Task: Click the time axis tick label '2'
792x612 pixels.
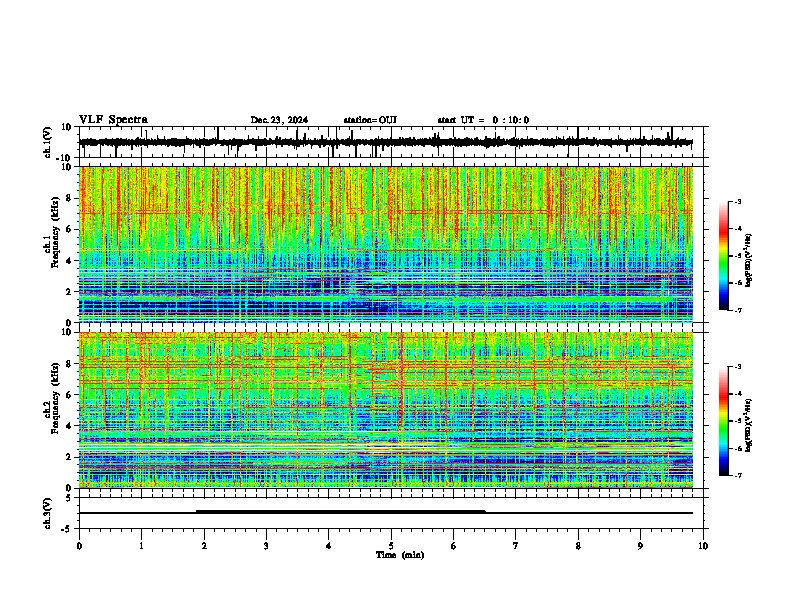Action: (x=204, y=546)
